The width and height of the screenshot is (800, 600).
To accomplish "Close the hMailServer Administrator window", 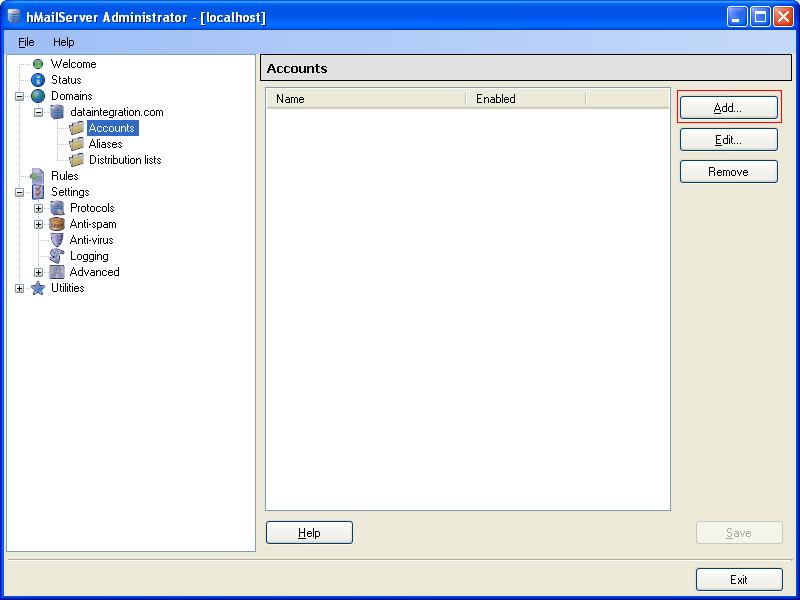I will point(783,17).
